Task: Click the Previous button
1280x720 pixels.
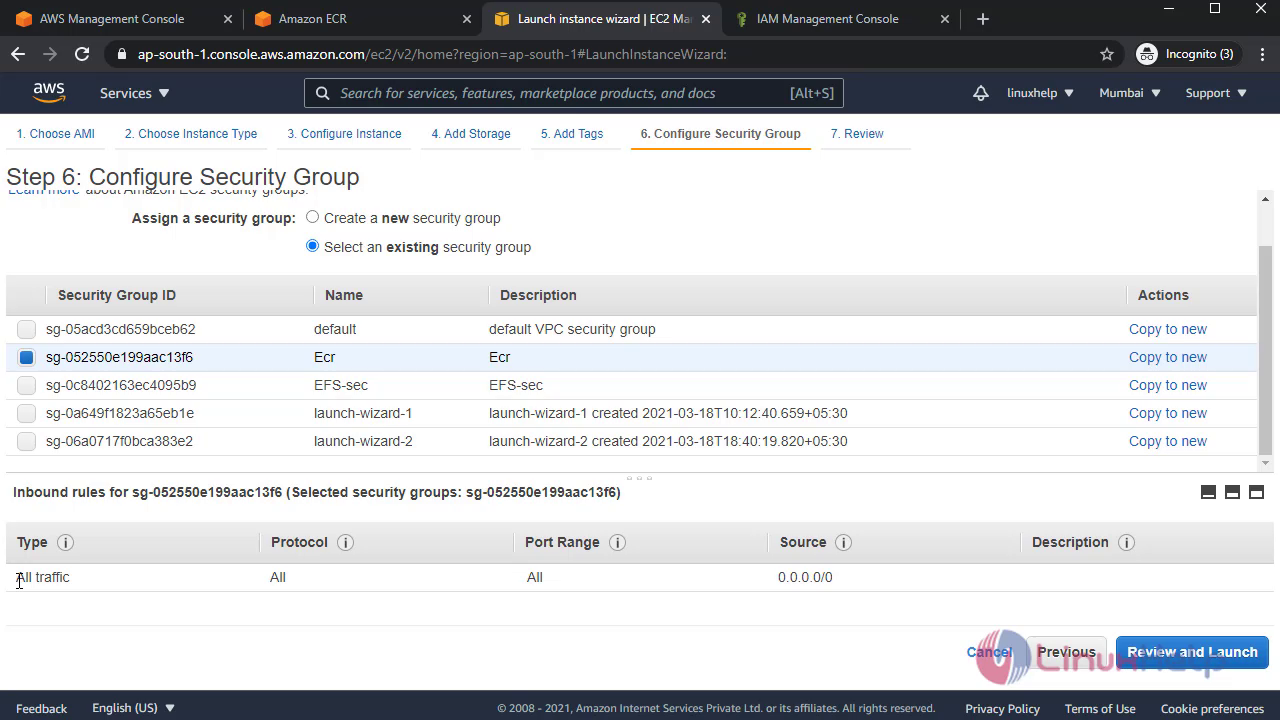Action: tap(1066, 652)
